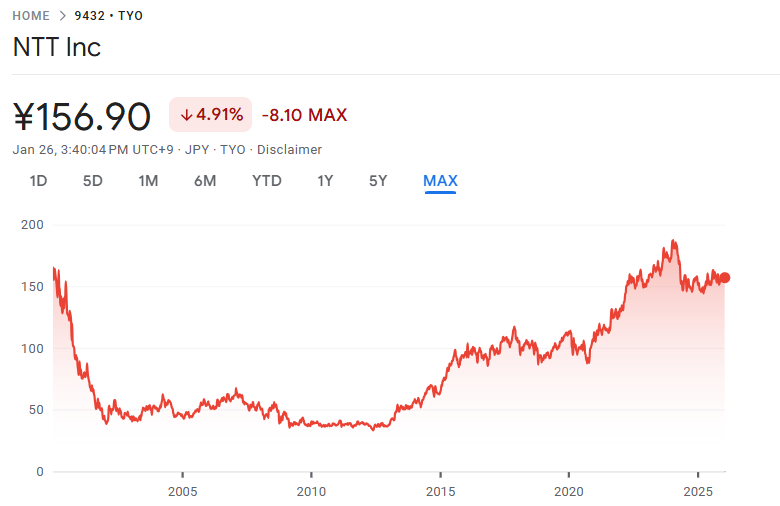Click the HOME breadcrumb link
This screenshot has height=506, width=780.
pyautogui.click(x=31, y=16)
